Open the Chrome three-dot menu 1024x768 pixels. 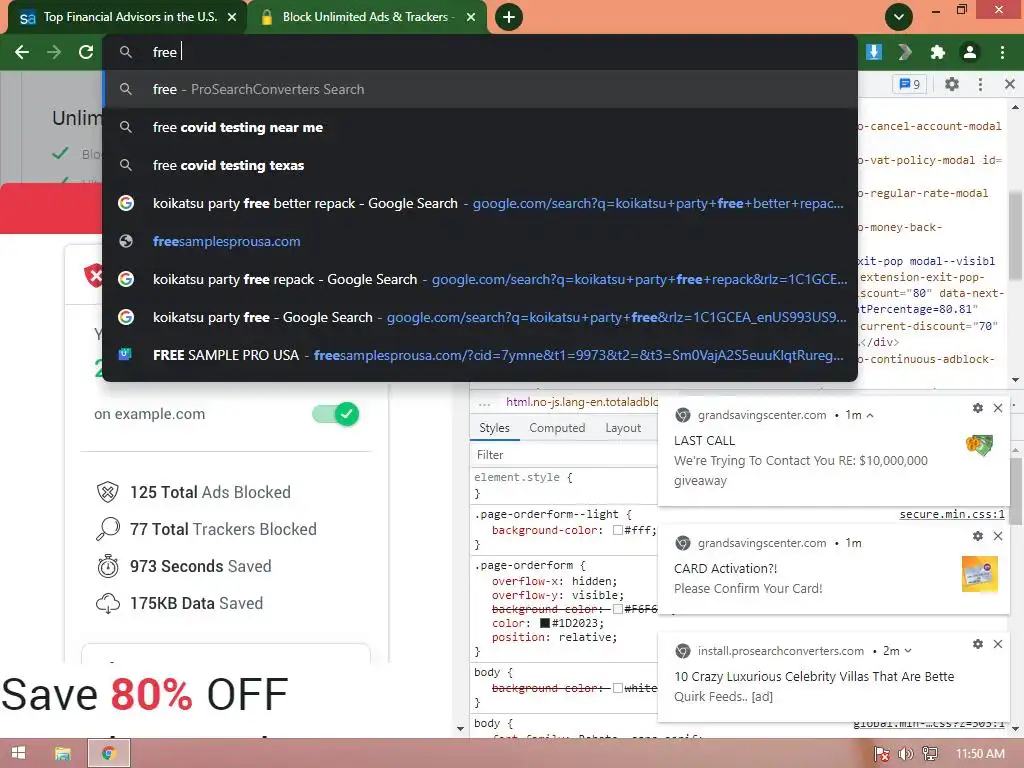pos(1002,52)
